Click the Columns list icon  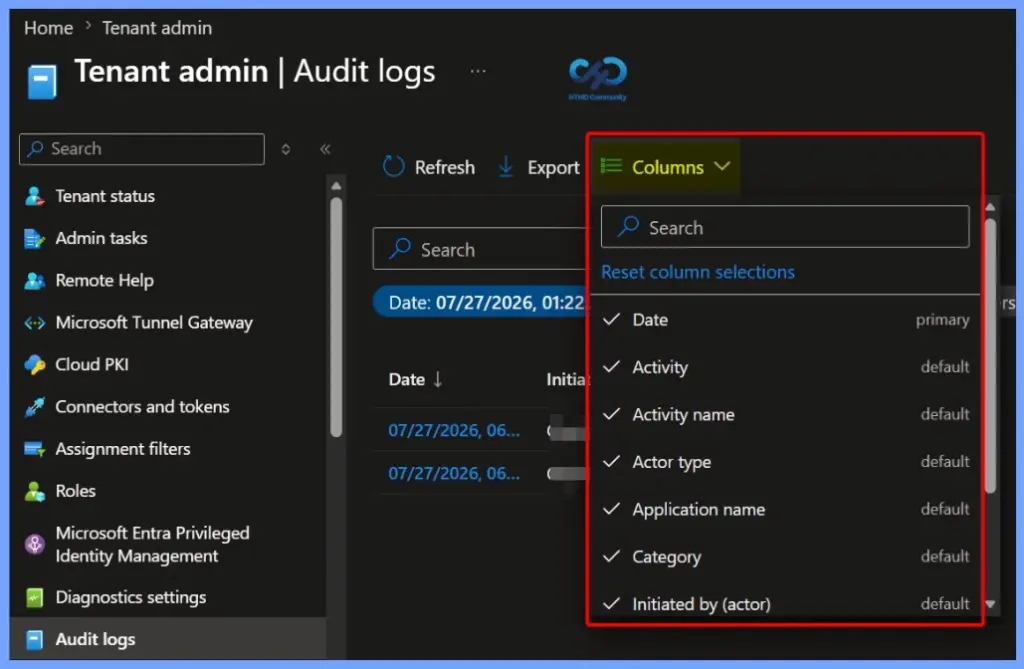tap(611, 167)
